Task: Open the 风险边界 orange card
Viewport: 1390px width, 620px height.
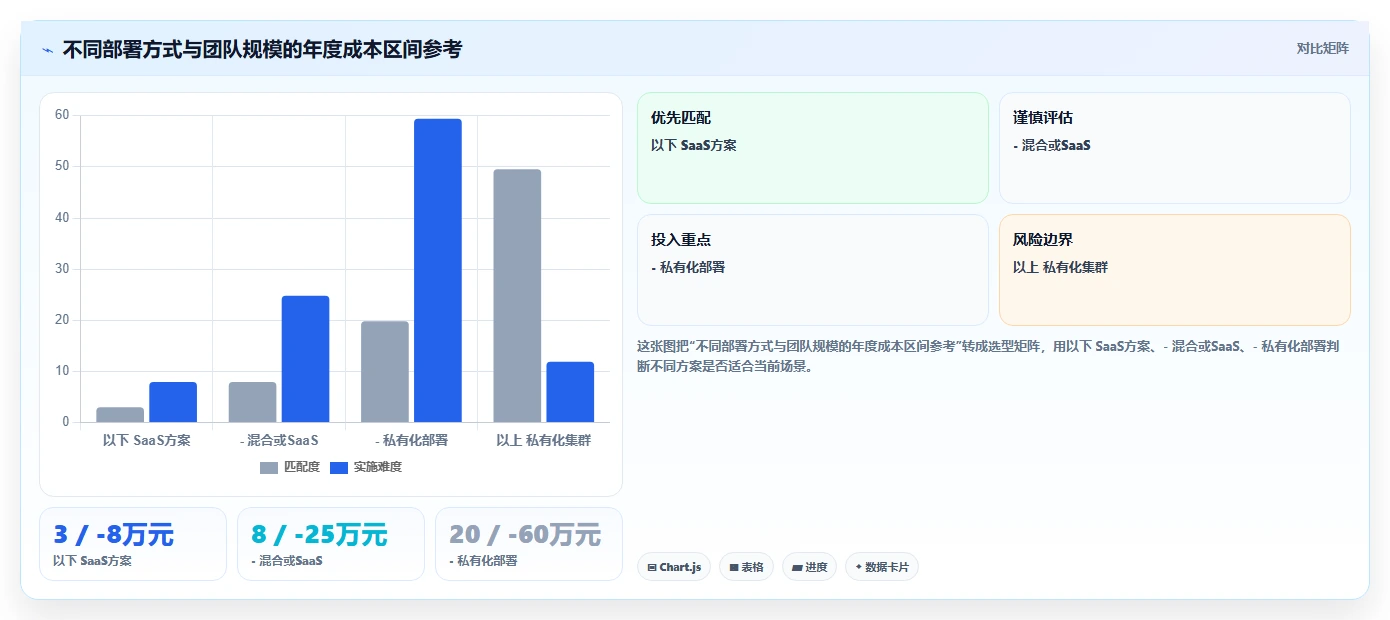Action: pos(1174,270)
